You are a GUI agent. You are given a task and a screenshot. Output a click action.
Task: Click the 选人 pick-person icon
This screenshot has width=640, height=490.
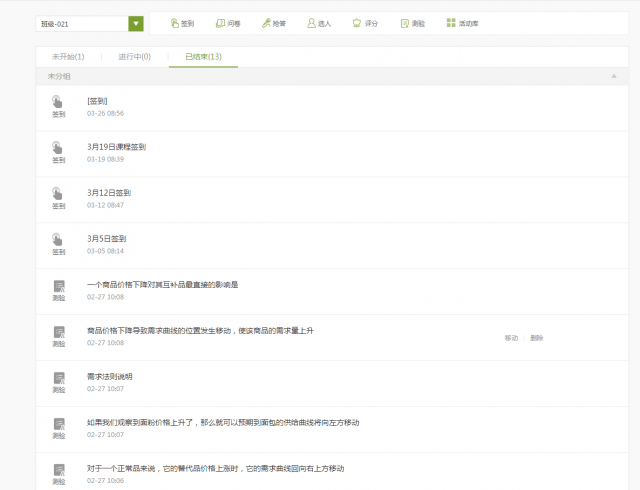click(318, 23)
